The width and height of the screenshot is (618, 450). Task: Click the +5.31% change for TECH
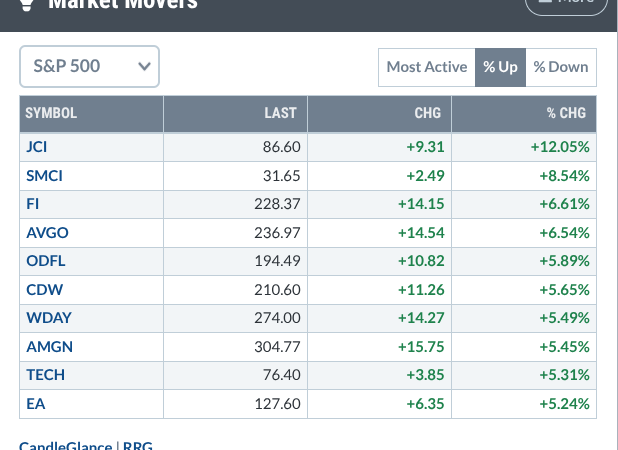click(x=564, y=375)
